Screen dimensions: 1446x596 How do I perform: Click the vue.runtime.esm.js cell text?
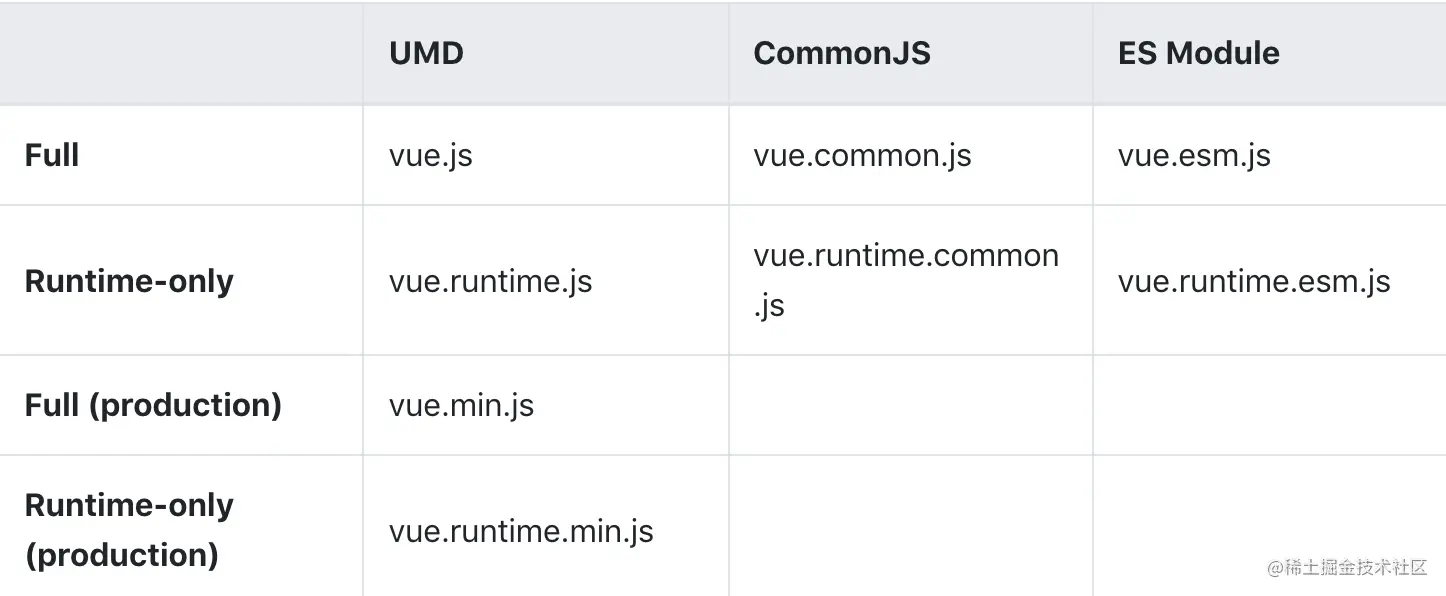1254,281
